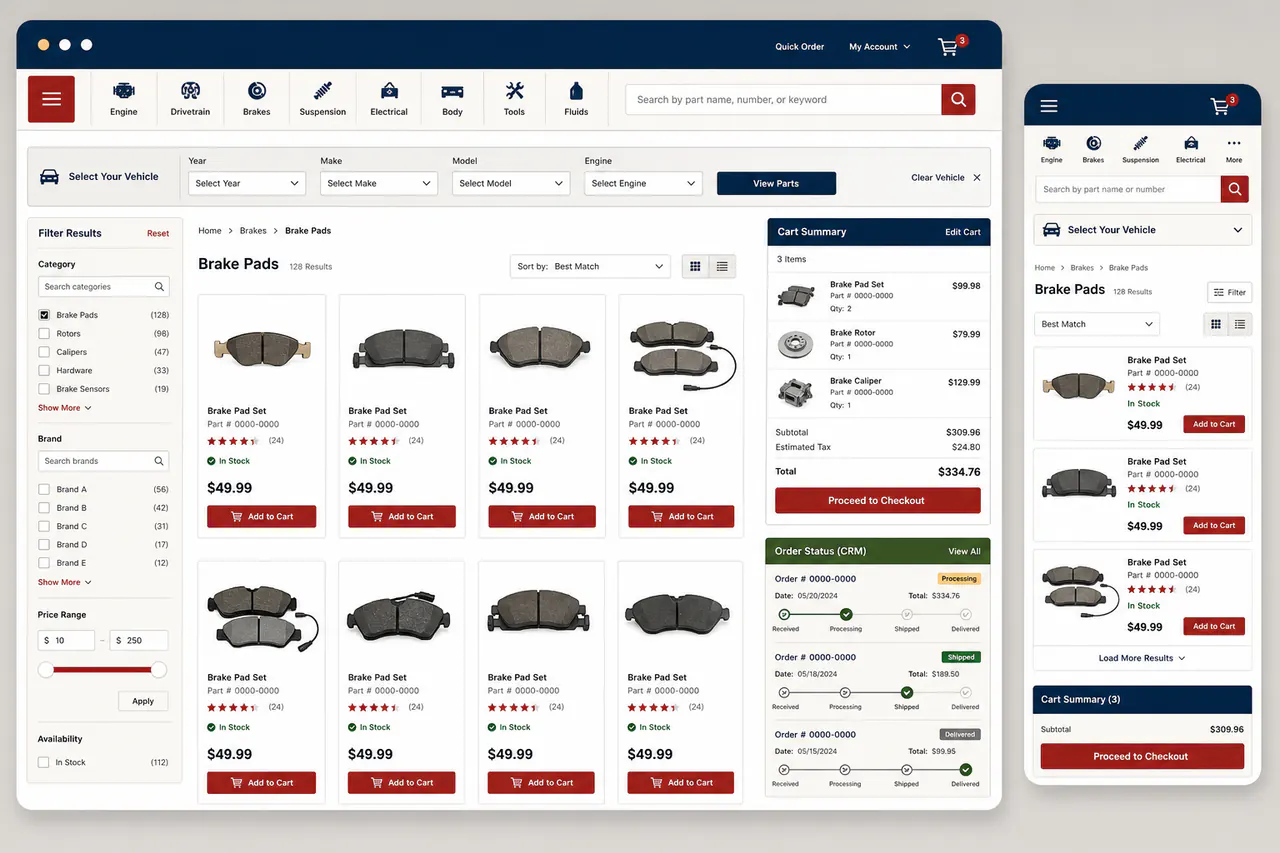The height and width of the screenshot is (853, 1280).
Task: Click View All in Order Status panel
Action: coord(964,551)
